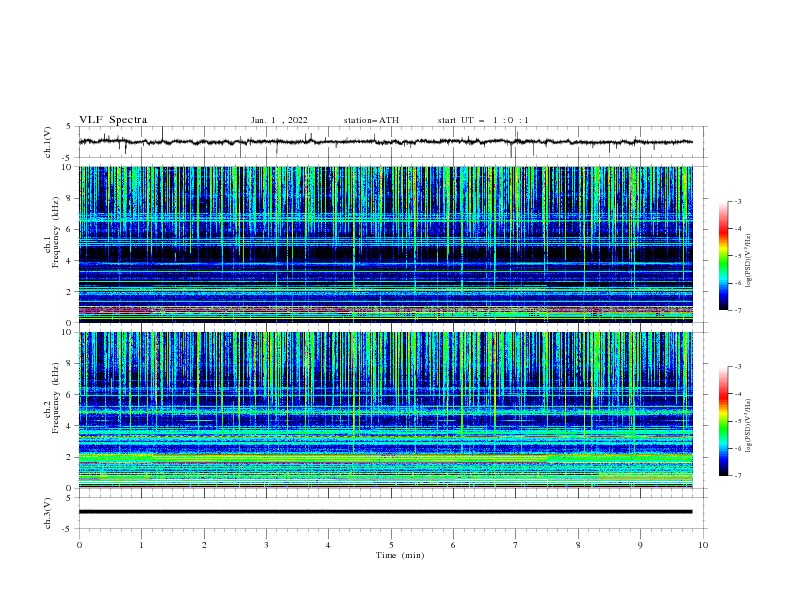Click the 'log(PSD)' label beside ch.1 color bar

pos(749,261)
